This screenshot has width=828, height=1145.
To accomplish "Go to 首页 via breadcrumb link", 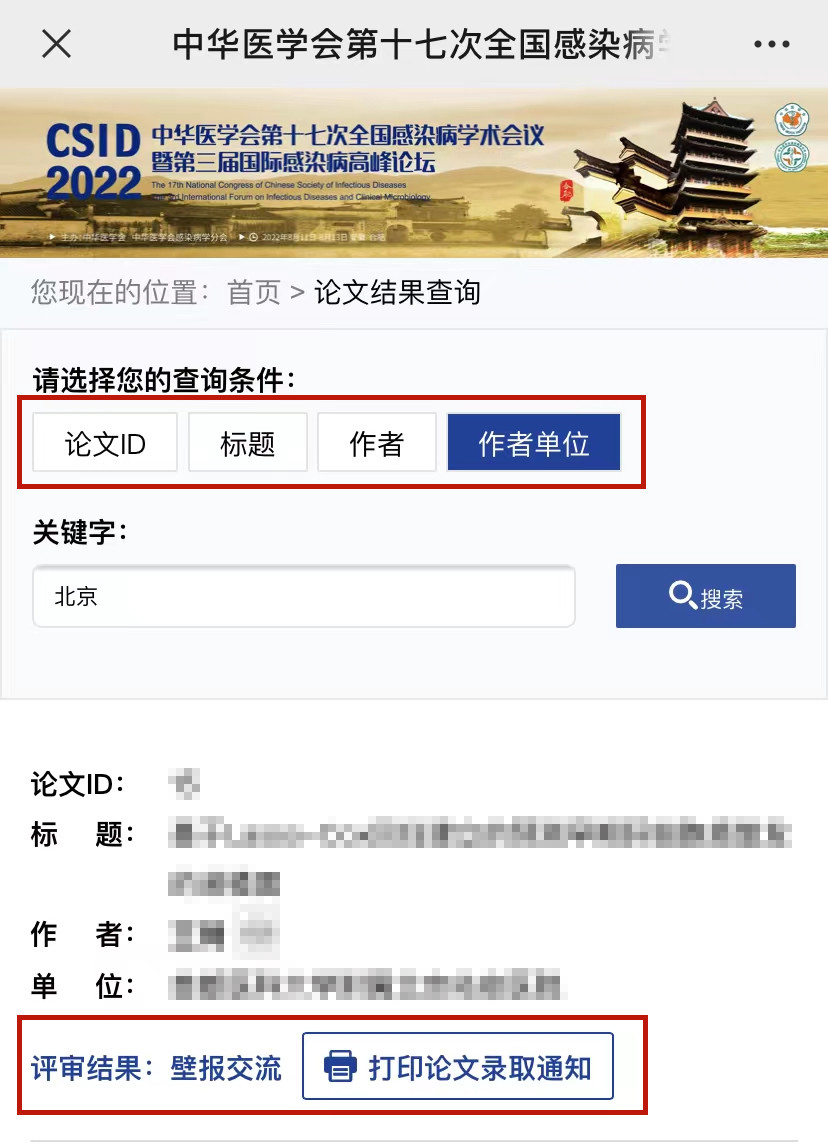I will click(x=254, y=293).
